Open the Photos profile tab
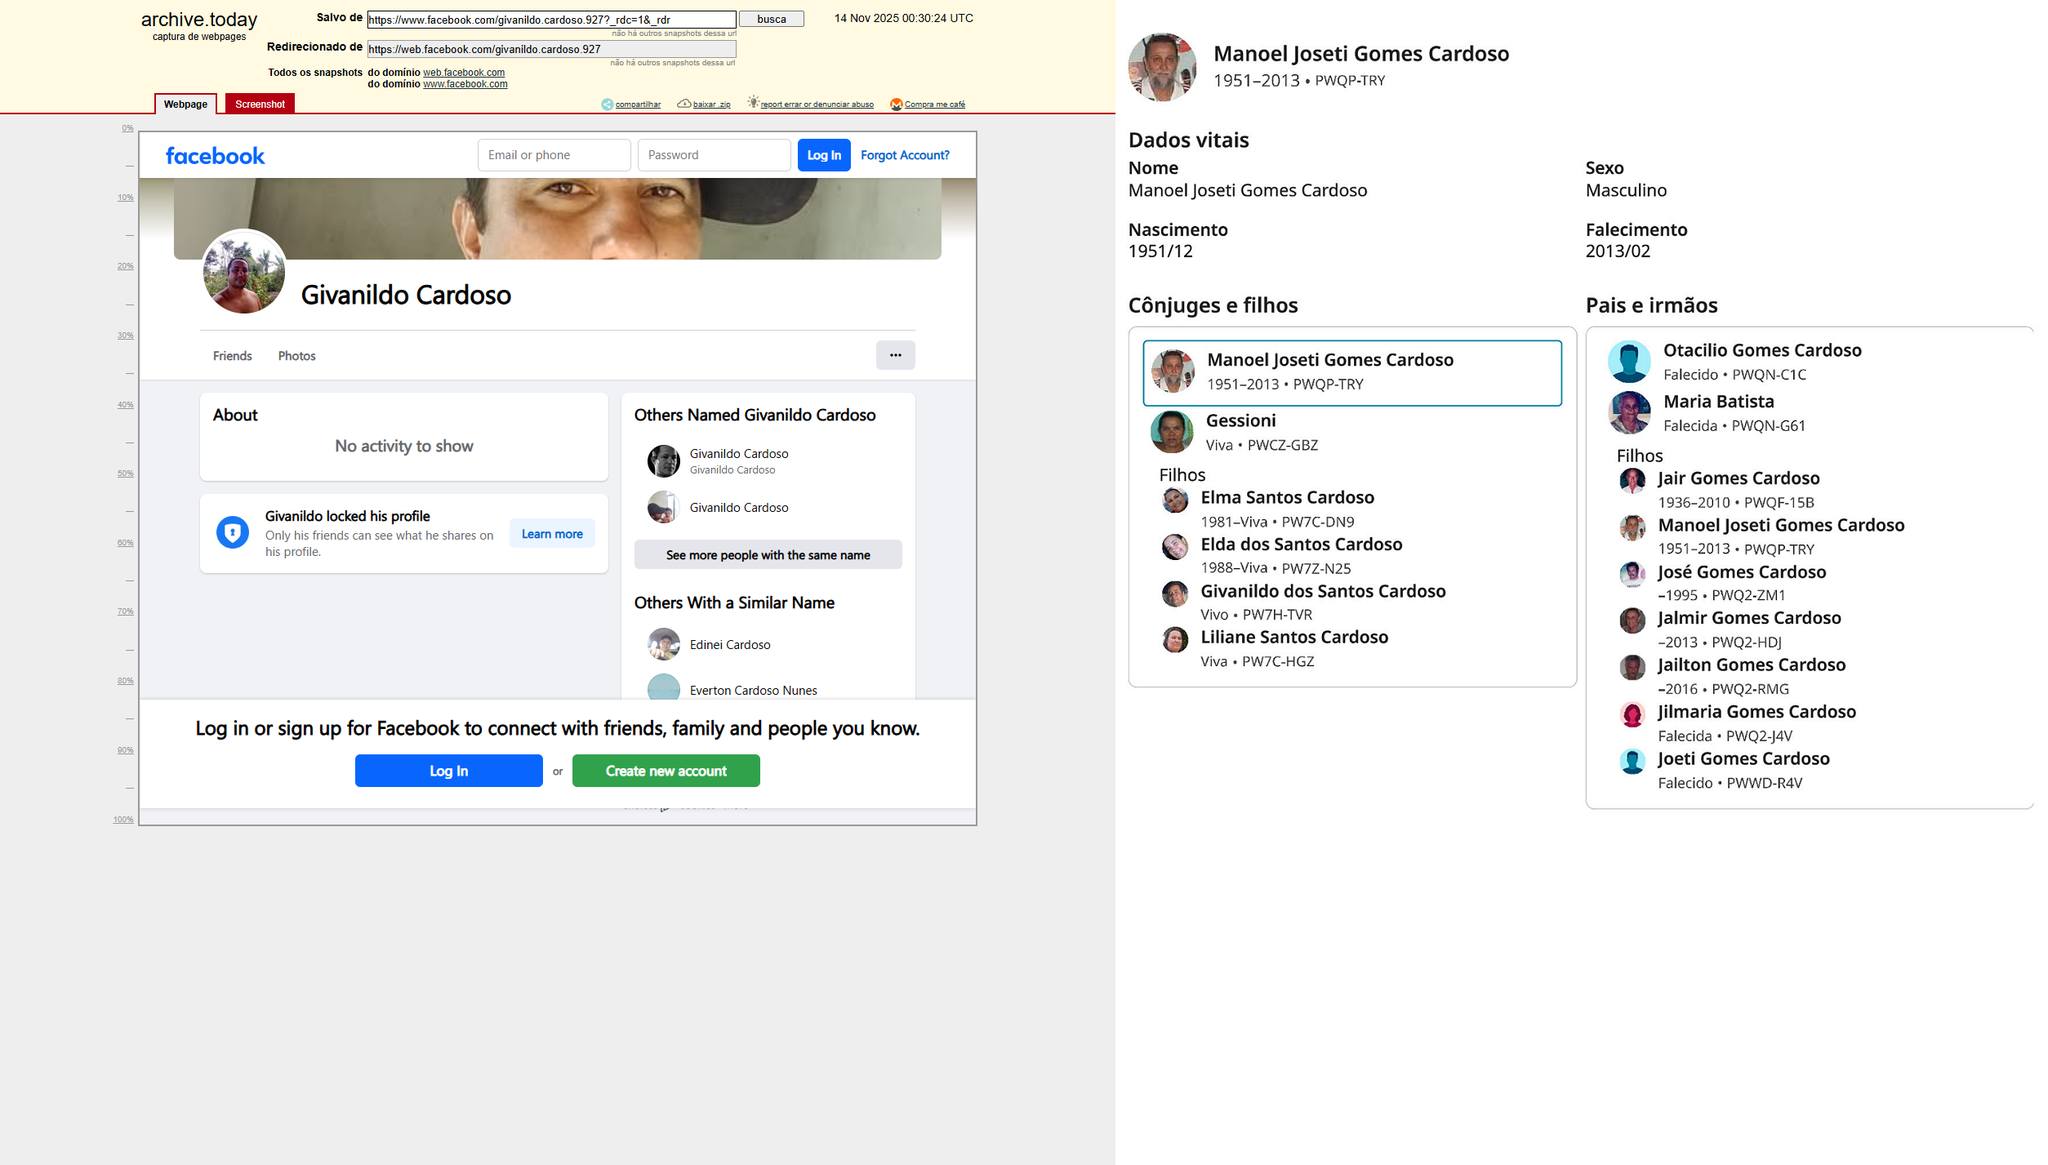Screen dimensions: 2048x1165 [x=297, y=356]
